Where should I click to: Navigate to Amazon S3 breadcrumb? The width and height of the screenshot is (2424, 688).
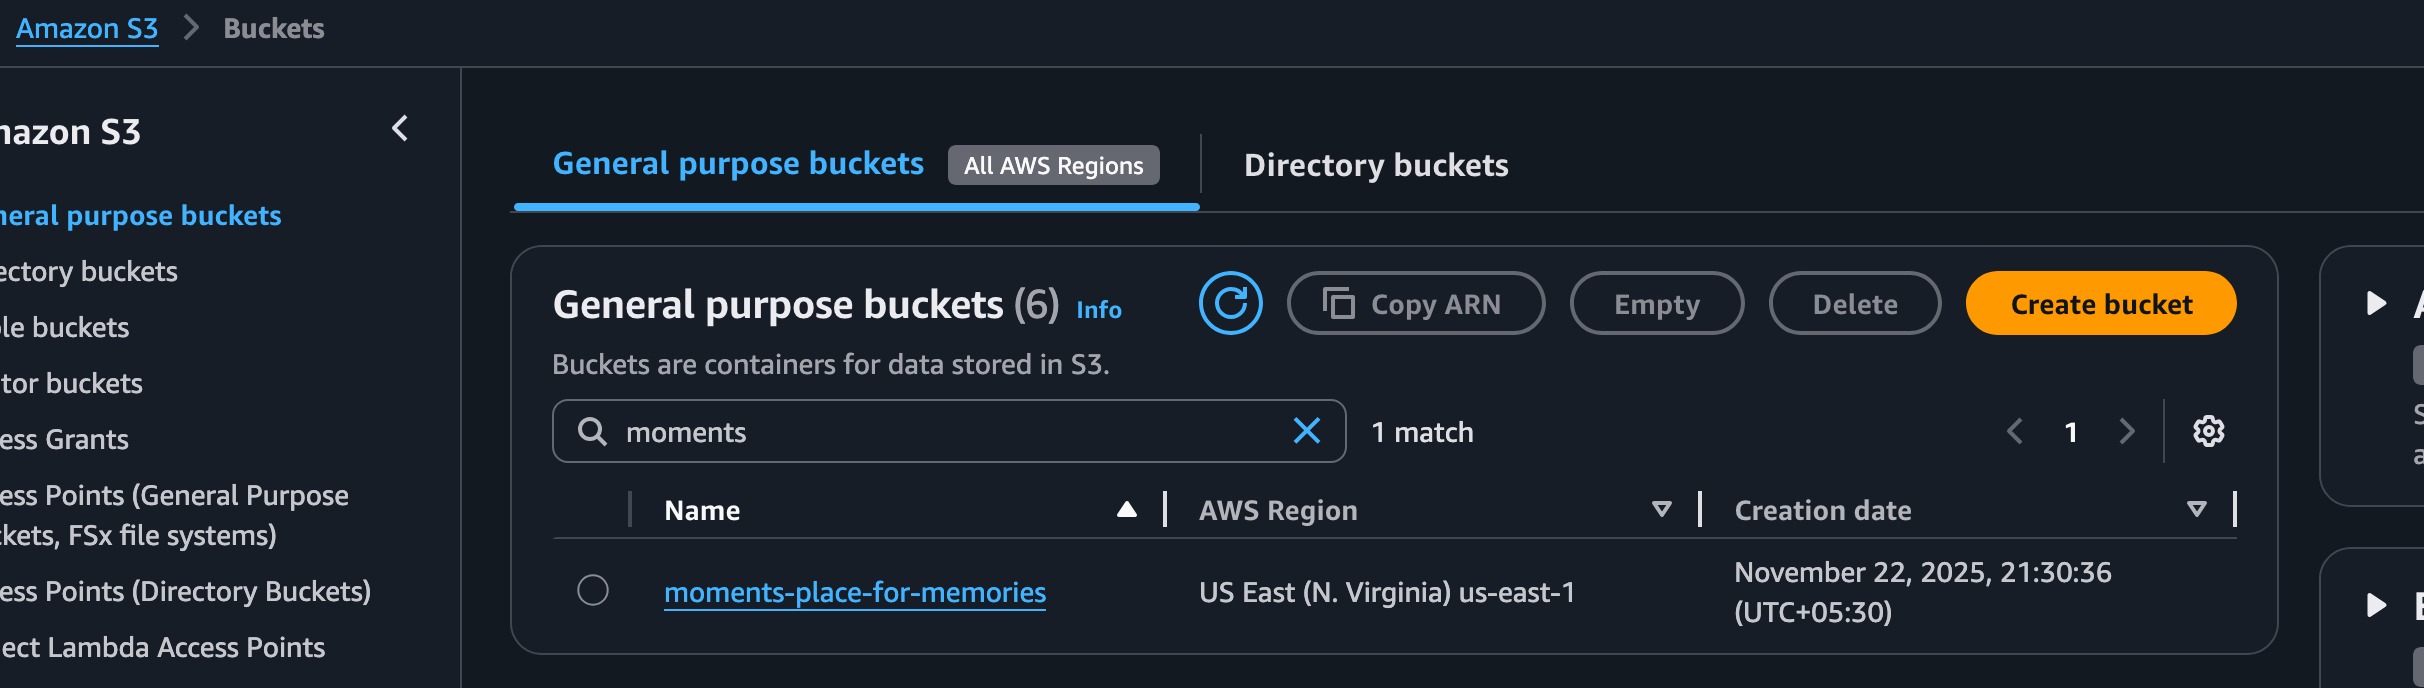87,29
